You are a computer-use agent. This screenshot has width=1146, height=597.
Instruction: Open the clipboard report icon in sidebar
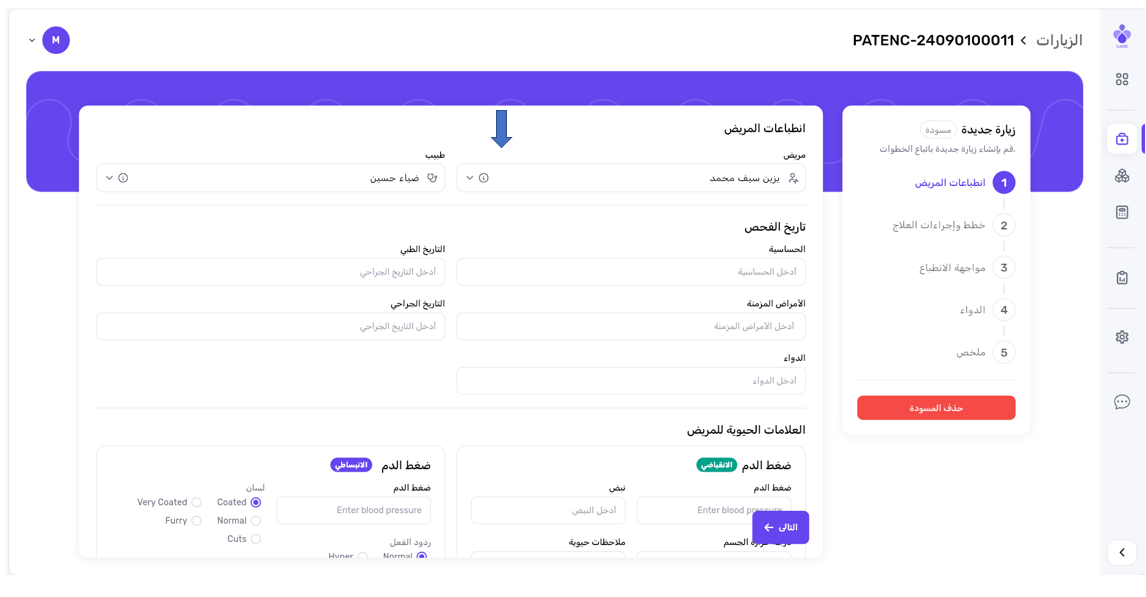click(1122, 278)
